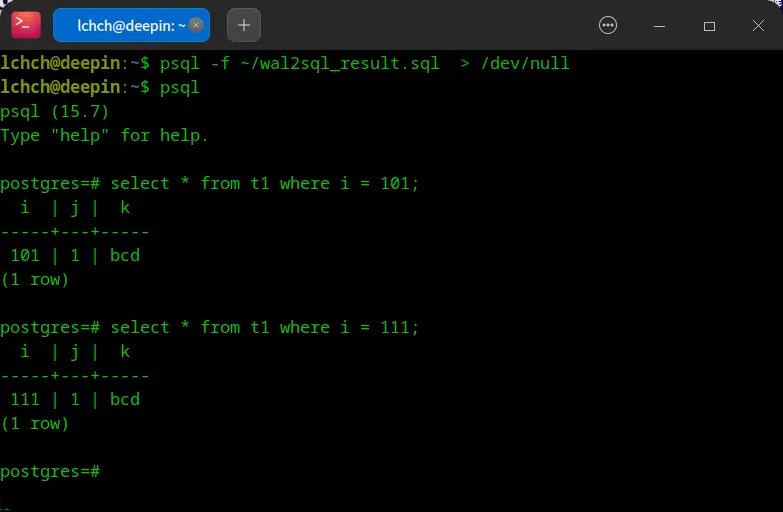Click the Type "help" for help line

click(105, 135)
